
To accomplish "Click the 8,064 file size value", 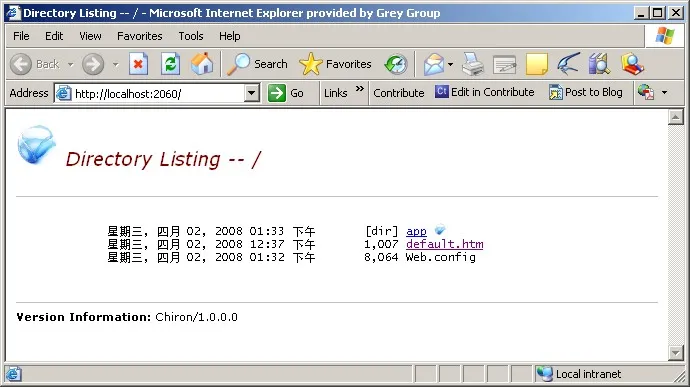I will point(381,257).
